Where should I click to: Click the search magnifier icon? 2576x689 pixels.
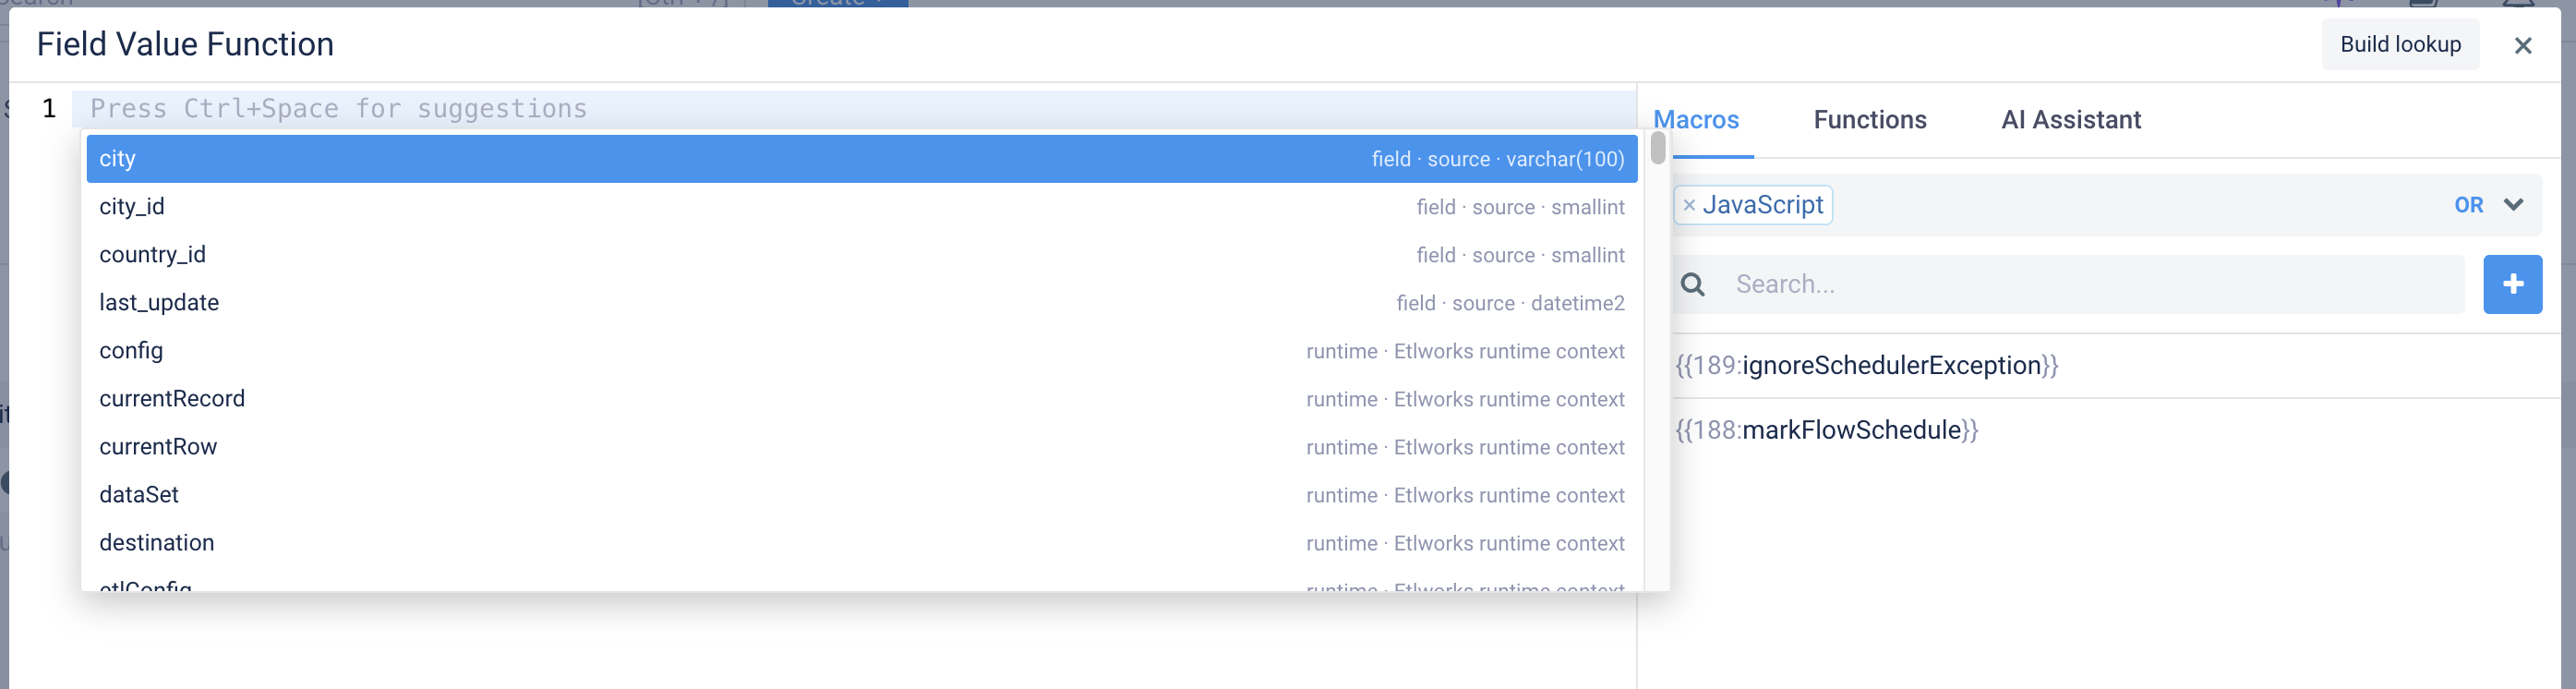pyautogui.click(x=1693, y=285)
